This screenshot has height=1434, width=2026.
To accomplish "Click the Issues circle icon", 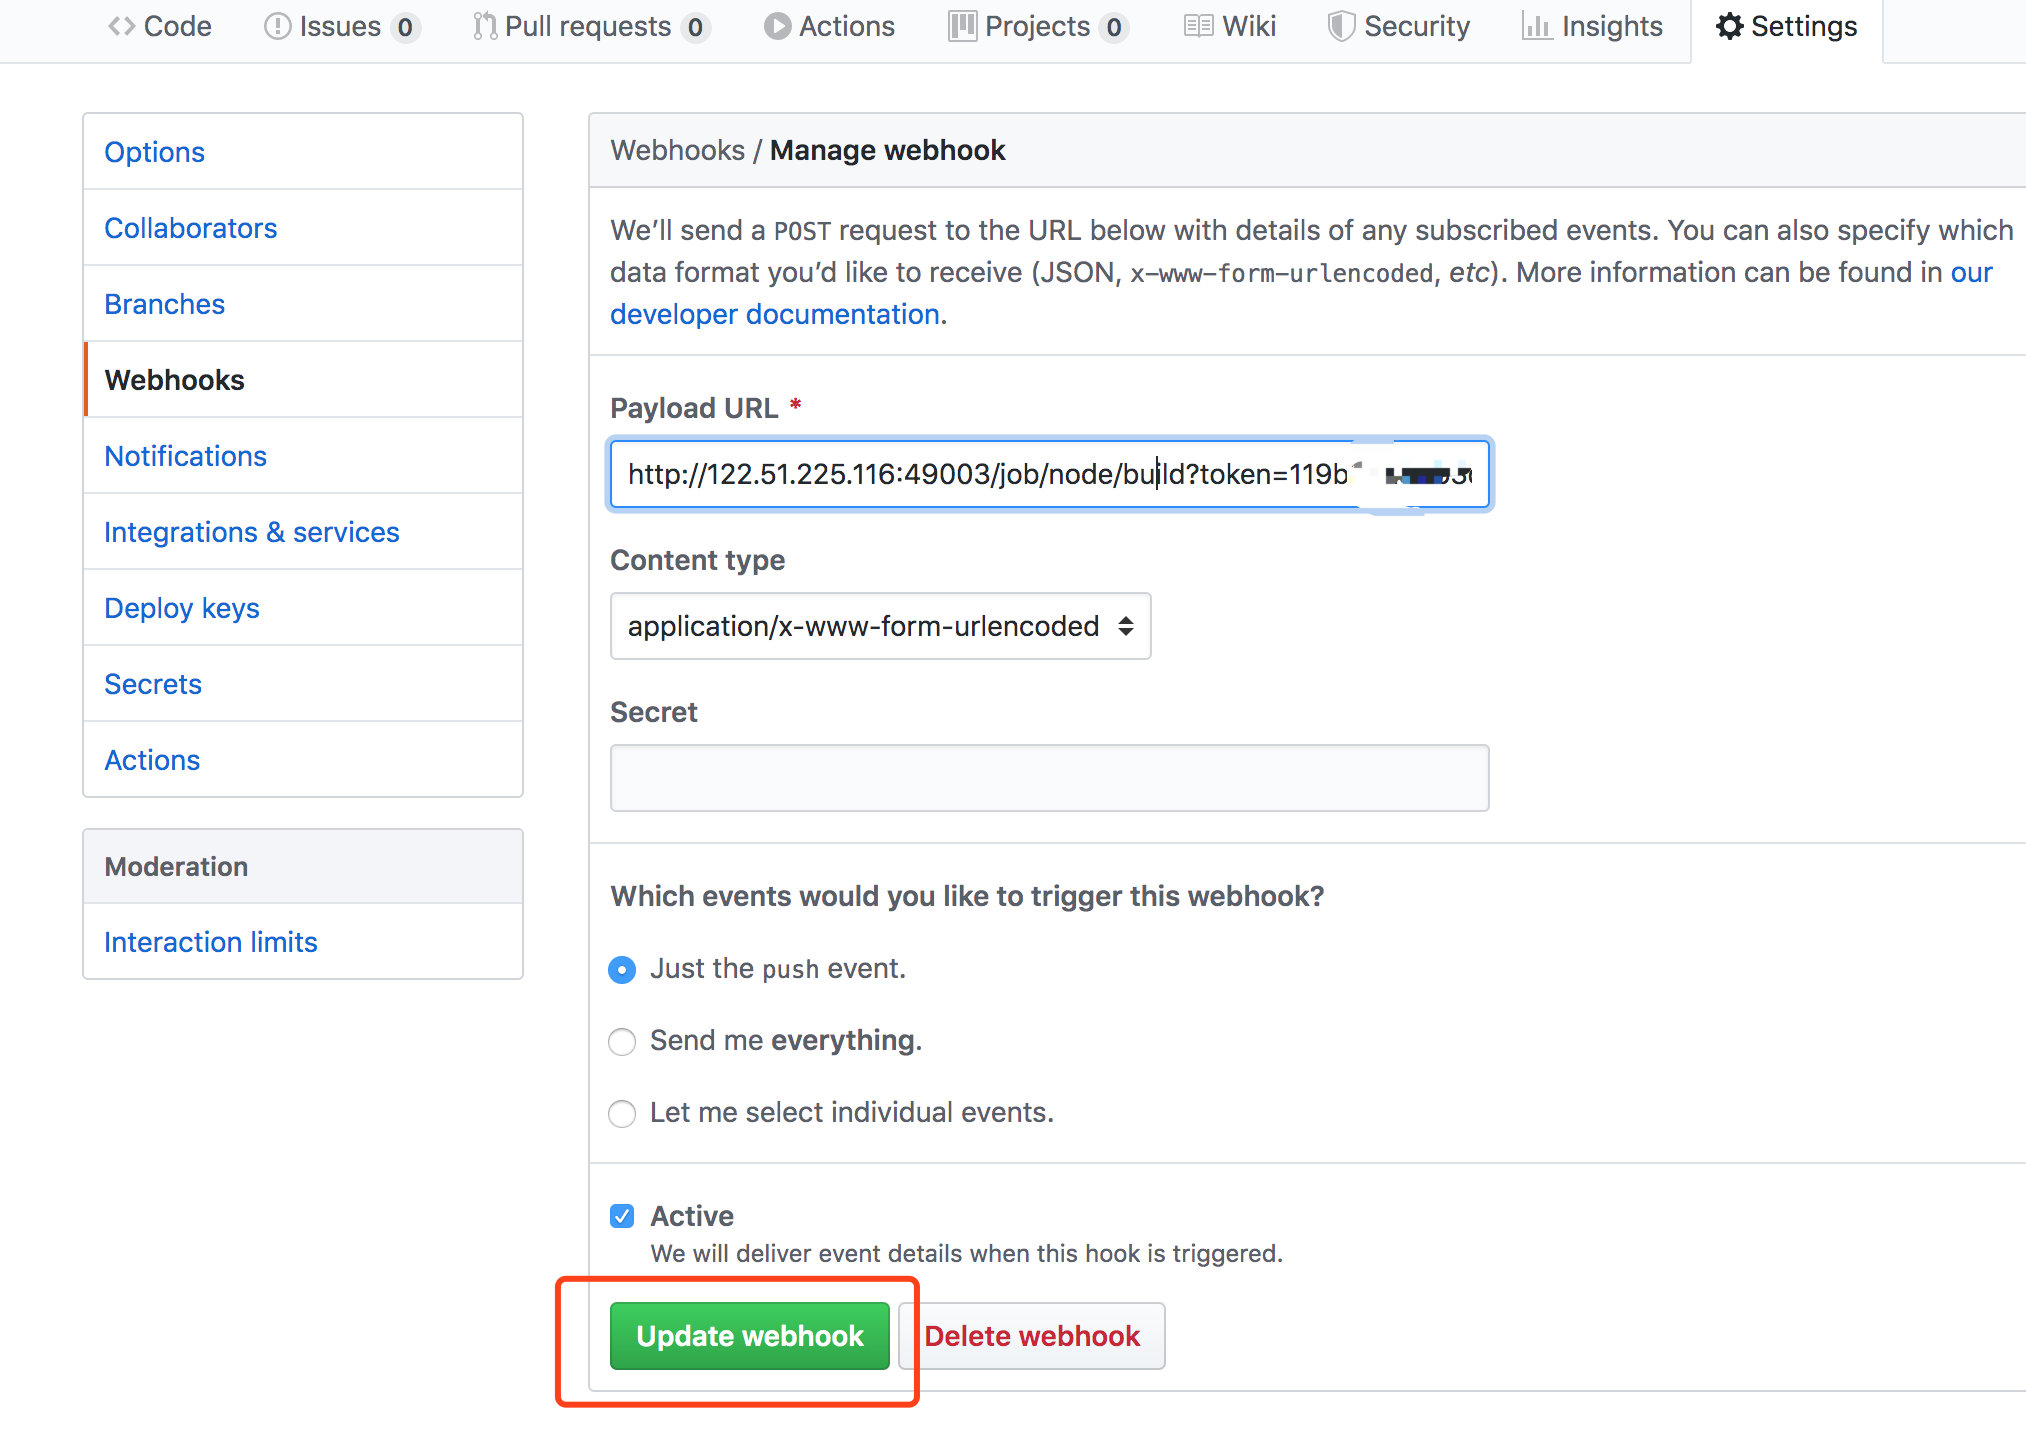I will click(x=277, y=27).
